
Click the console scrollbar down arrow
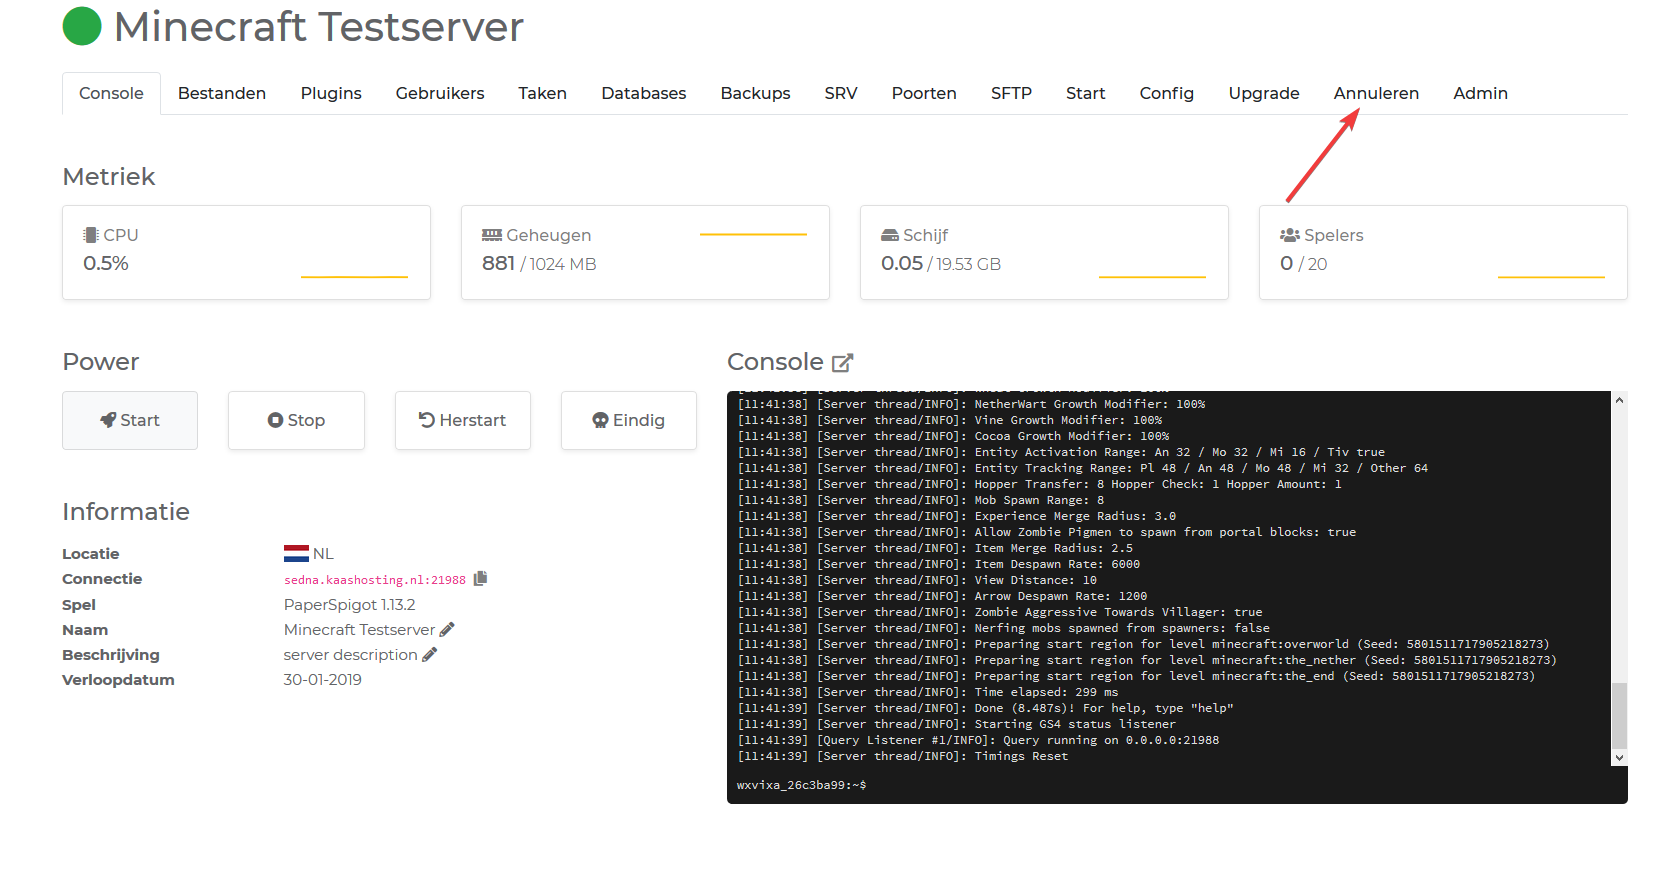pos(1619,758)
